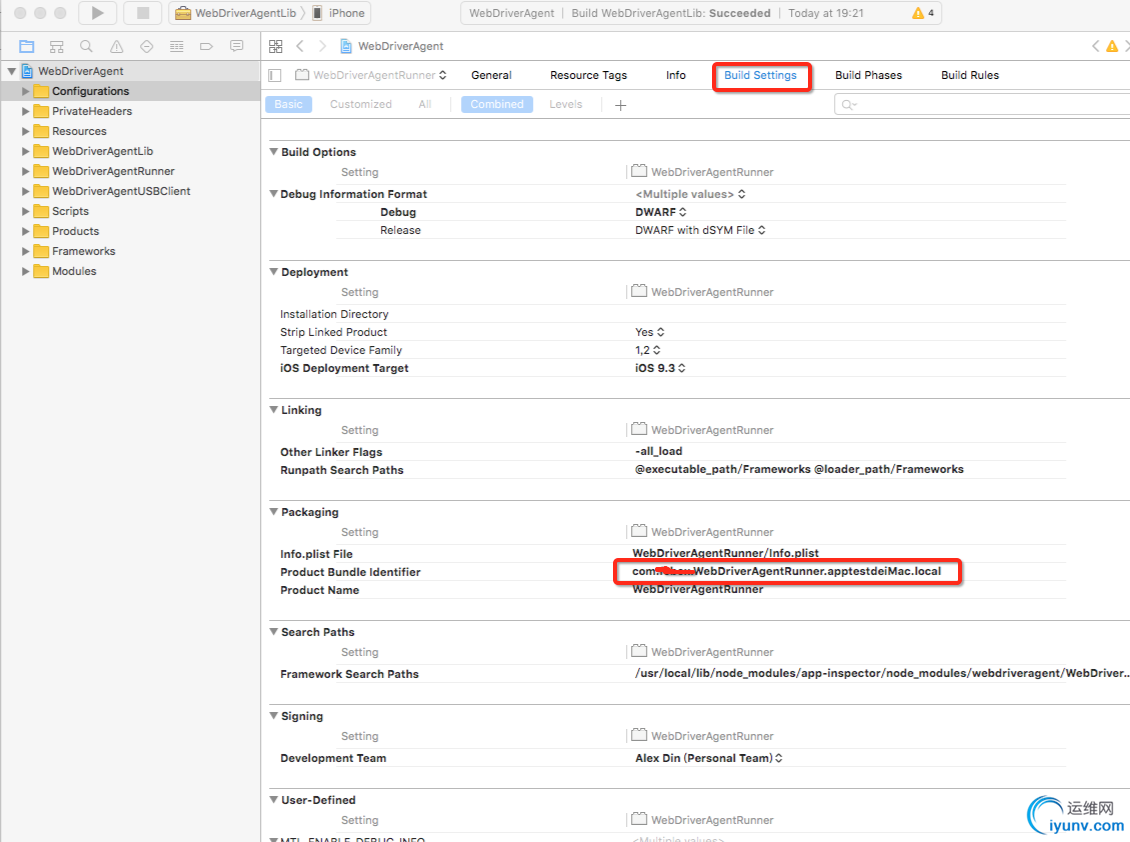This screenshot has width=1130, height=842.
Task: Collapse the Packaging section
Action: (x=274, y=512)
